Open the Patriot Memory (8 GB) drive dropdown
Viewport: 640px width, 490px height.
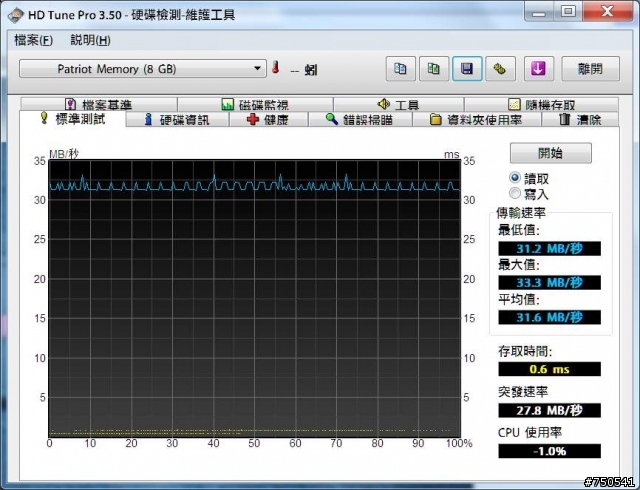pos(143,69)
